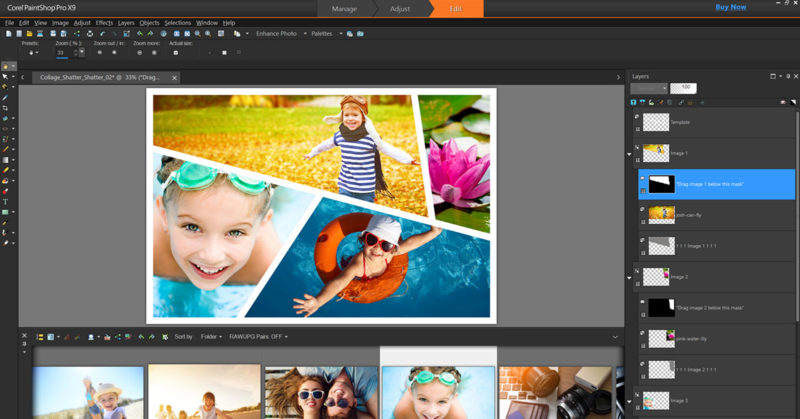Image resolution: width=800 pixels, height=419 pixels.
Task: Select the Text tool in the left toolbar
Action: click(x=6, y=202)
